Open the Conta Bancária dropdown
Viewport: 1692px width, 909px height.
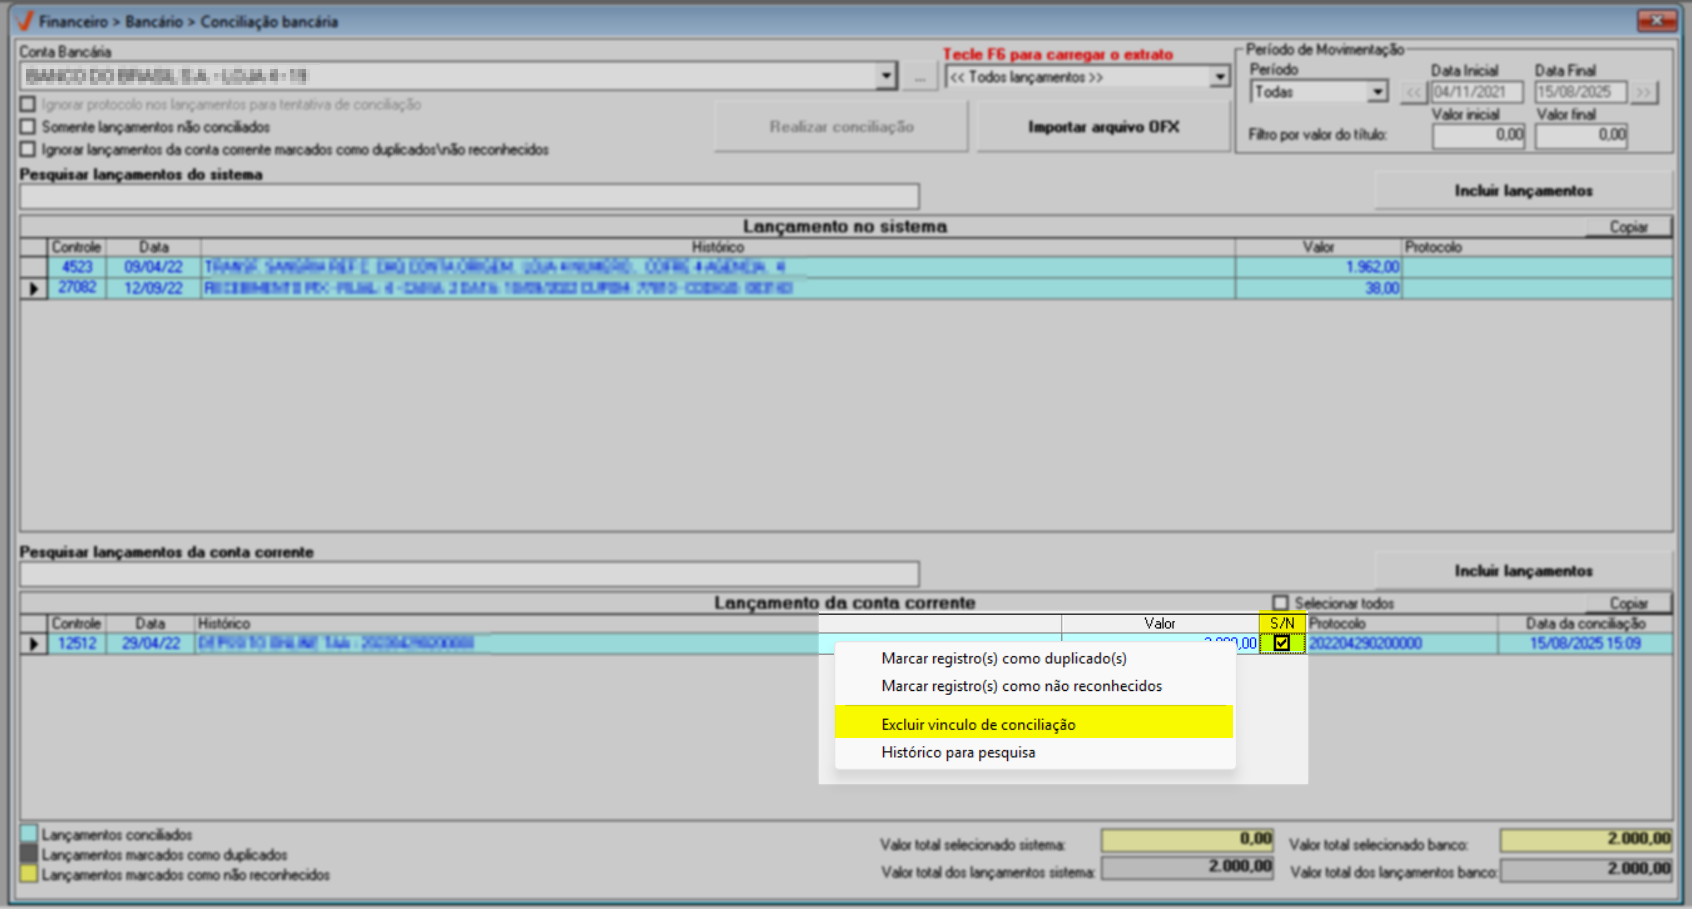tap(886, 76)
